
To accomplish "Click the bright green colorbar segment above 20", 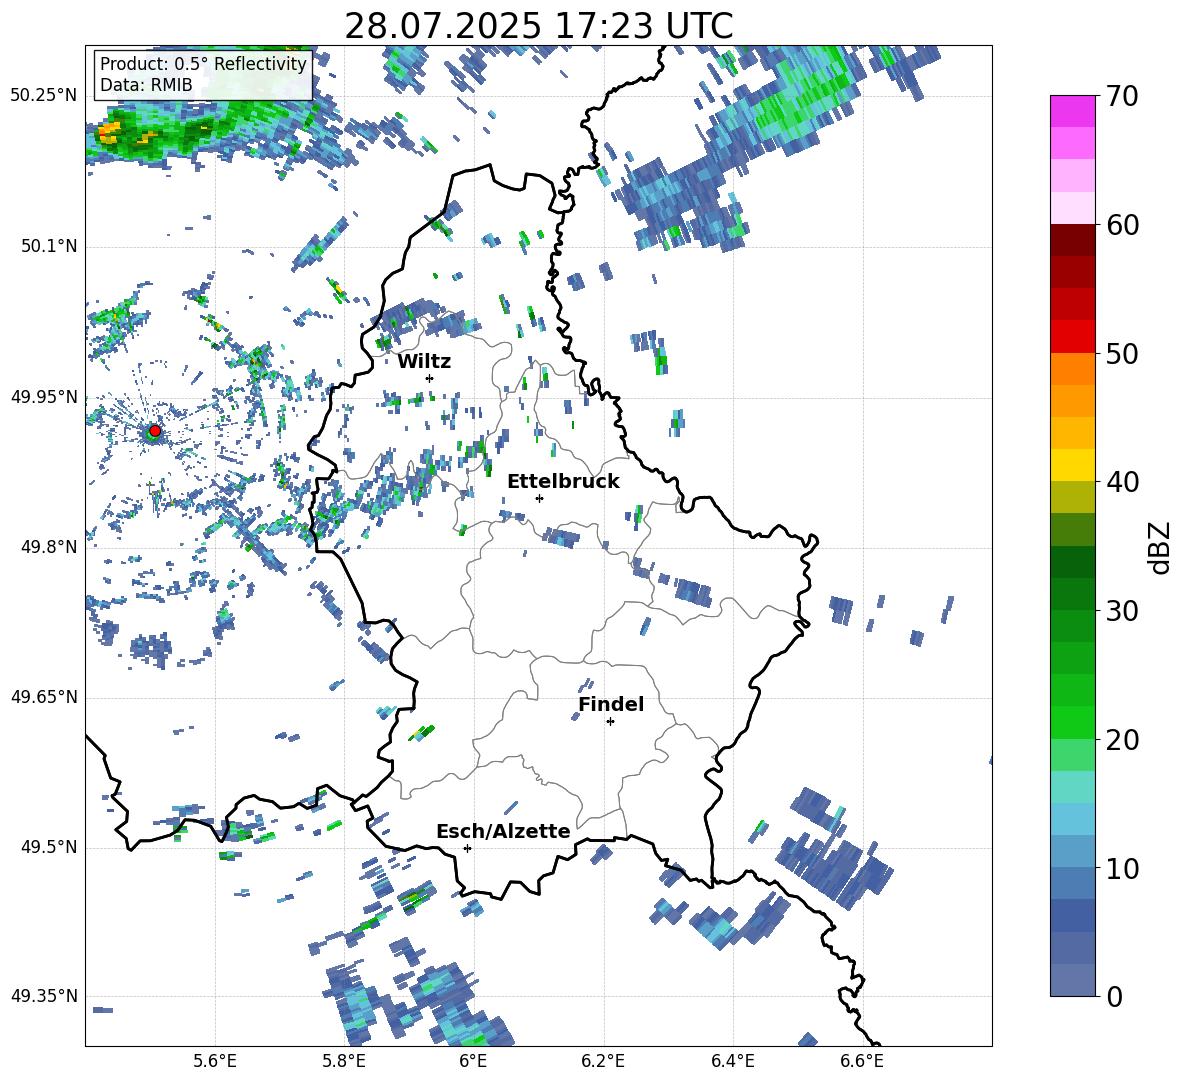I will coord(1072,722).
